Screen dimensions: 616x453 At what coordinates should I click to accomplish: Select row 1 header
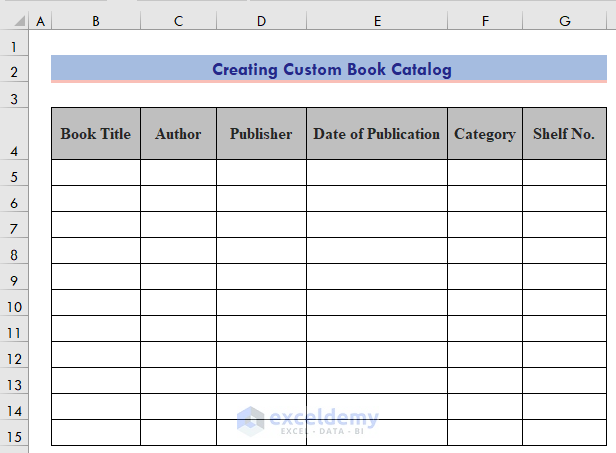14,43
